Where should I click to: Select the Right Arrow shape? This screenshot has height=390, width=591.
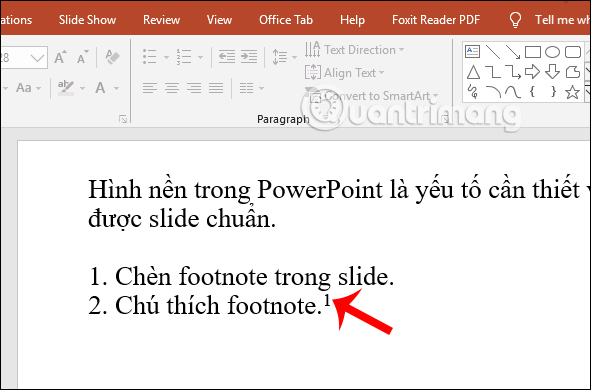pyautogui.click(x=532, y=72)
